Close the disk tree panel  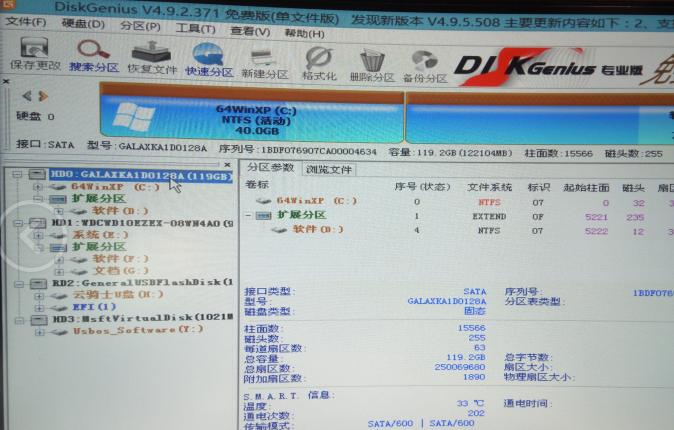point(227,164)
